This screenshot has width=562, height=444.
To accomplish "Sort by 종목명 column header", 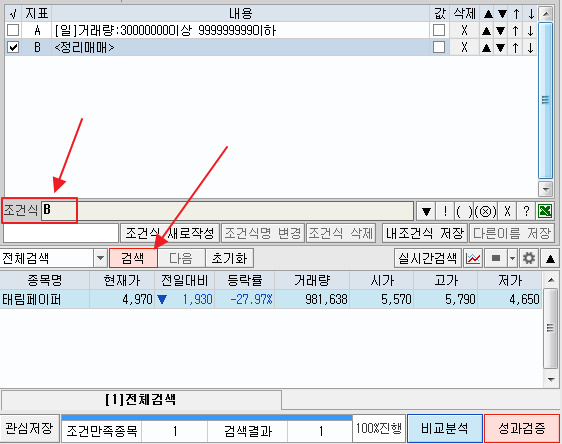I will click(x=45, y=280).
